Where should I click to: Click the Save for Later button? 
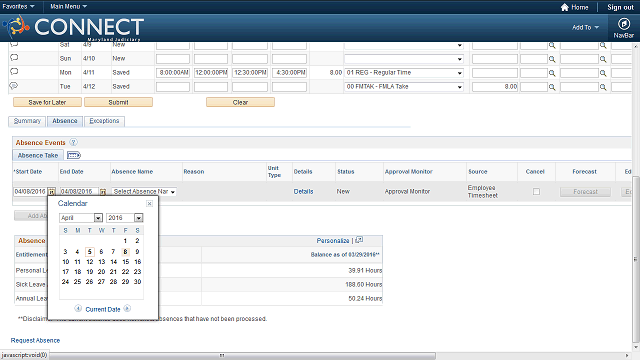click(x=47, y=102)
